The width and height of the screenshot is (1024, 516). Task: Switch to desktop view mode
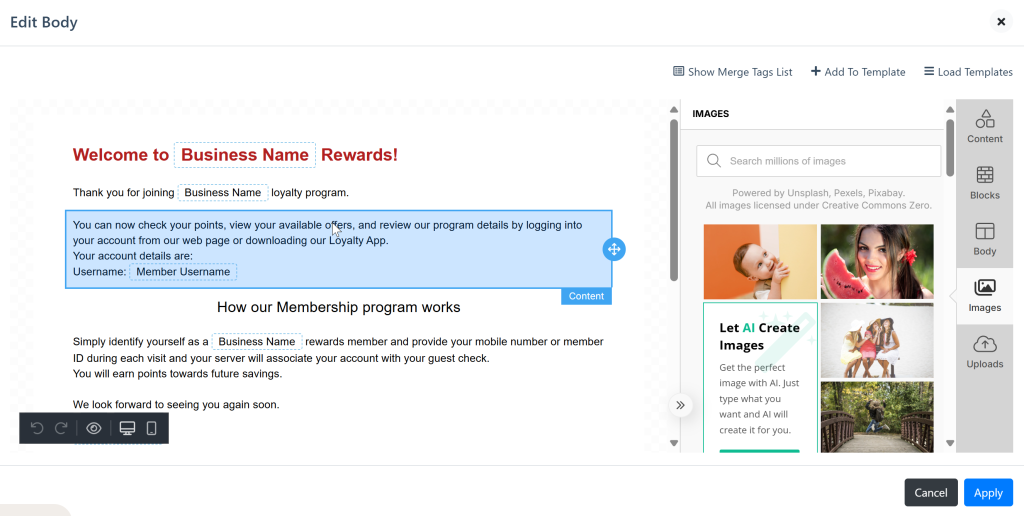point(127,428)
